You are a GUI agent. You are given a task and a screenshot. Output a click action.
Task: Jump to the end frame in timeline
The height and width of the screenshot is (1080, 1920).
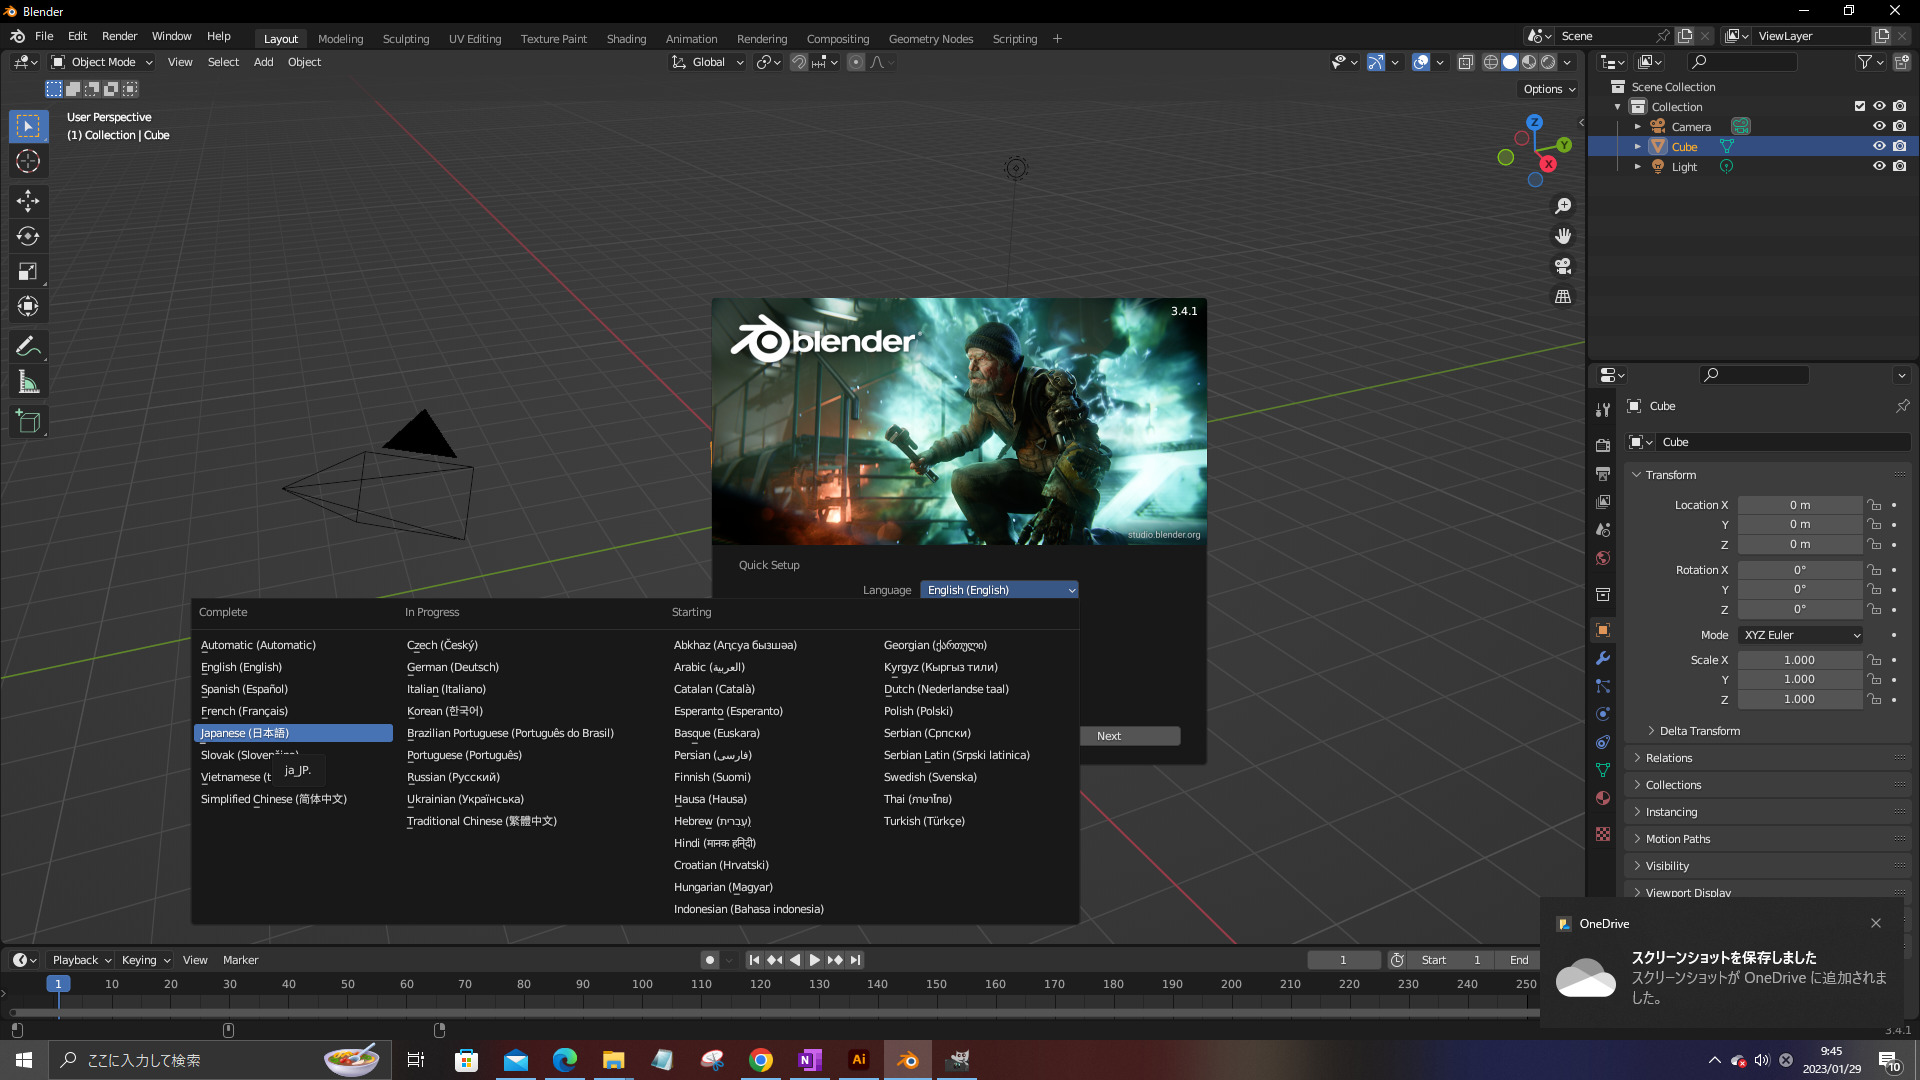855,960
